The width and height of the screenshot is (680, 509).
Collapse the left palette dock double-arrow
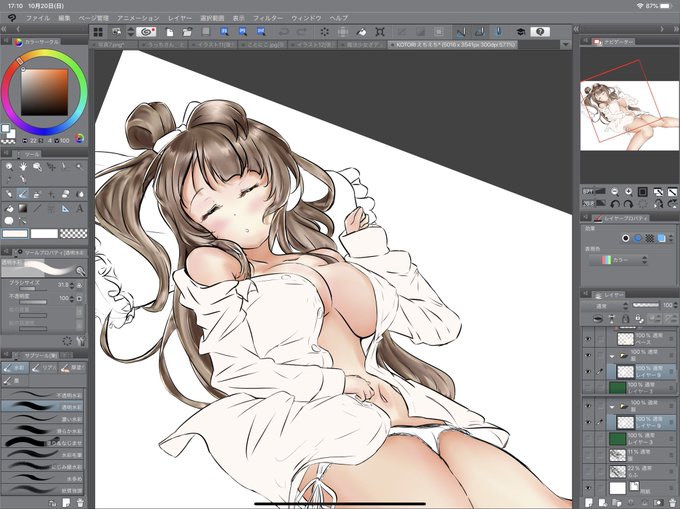(x=4, y=29)
